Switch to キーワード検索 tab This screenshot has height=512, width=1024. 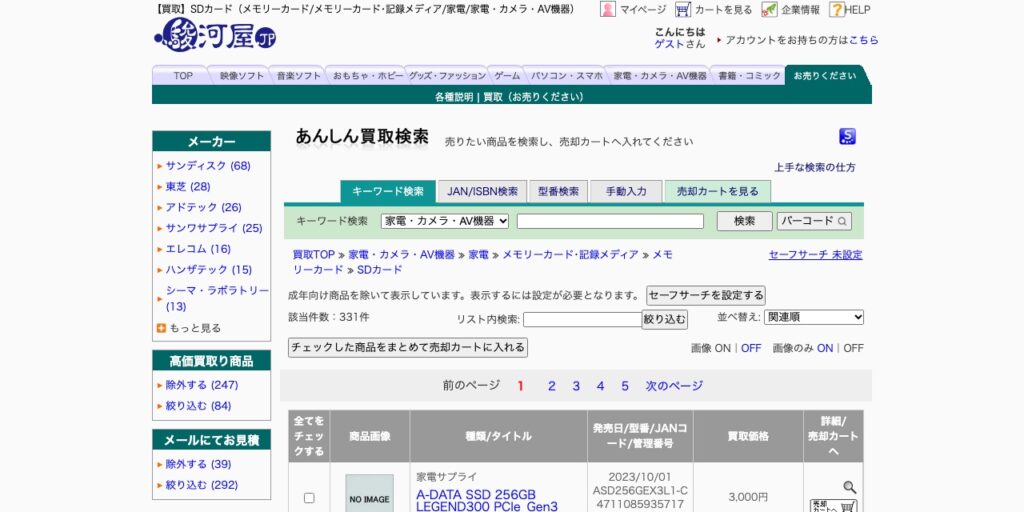[388, 191]
